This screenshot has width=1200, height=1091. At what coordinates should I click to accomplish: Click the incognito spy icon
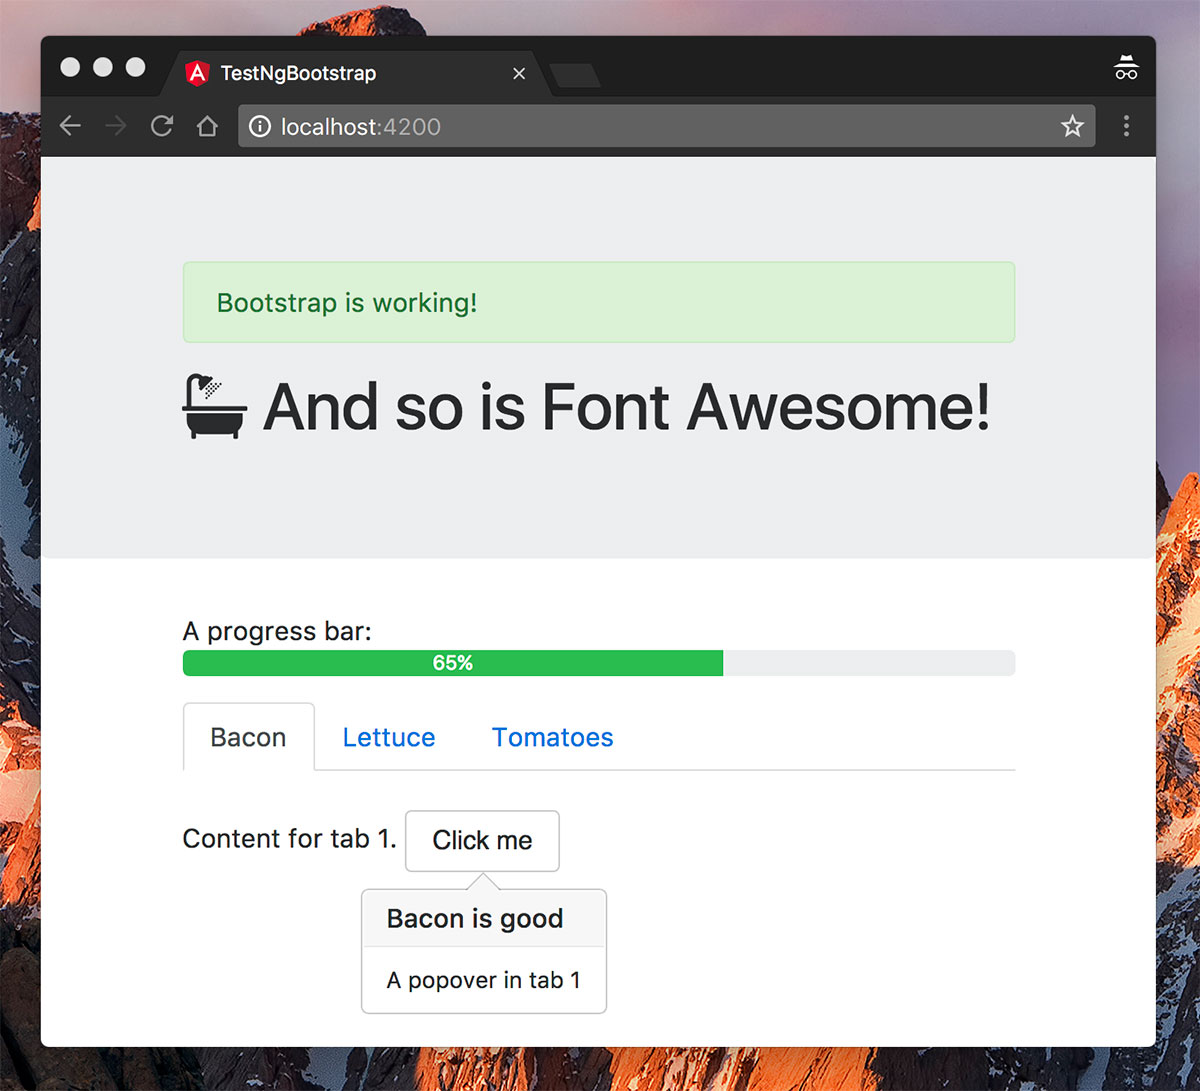[x=1126, y=68]
